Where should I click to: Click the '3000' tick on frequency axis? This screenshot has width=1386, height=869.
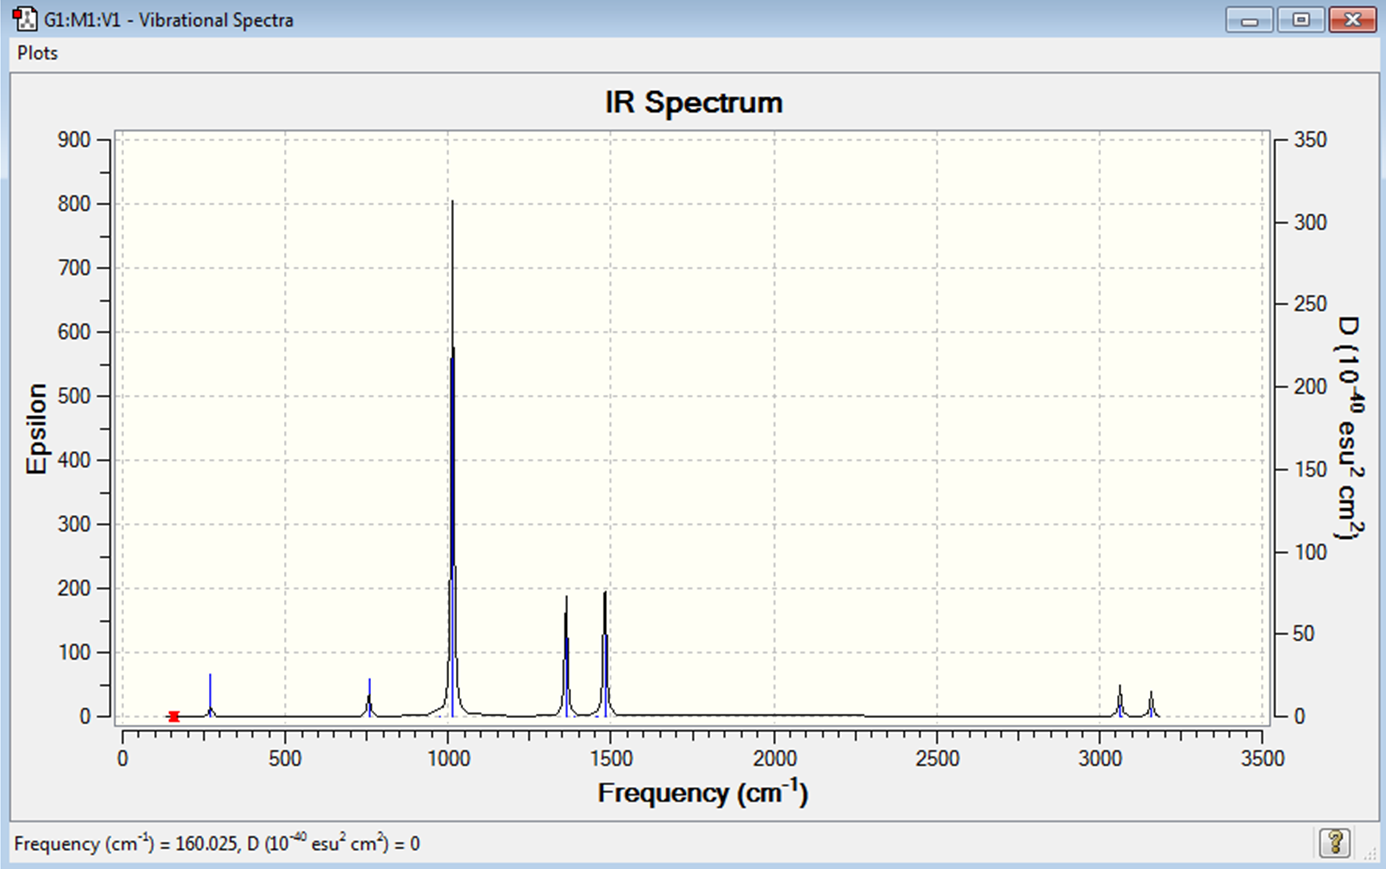pyautogui.click(x=1100, y=758)
